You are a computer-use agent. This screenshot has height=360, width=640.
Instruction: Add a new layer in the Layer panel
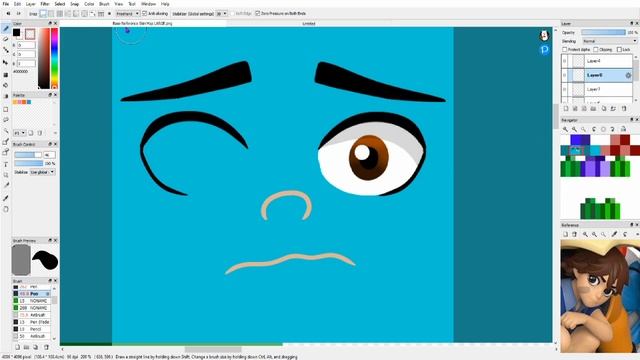[566, 109]
